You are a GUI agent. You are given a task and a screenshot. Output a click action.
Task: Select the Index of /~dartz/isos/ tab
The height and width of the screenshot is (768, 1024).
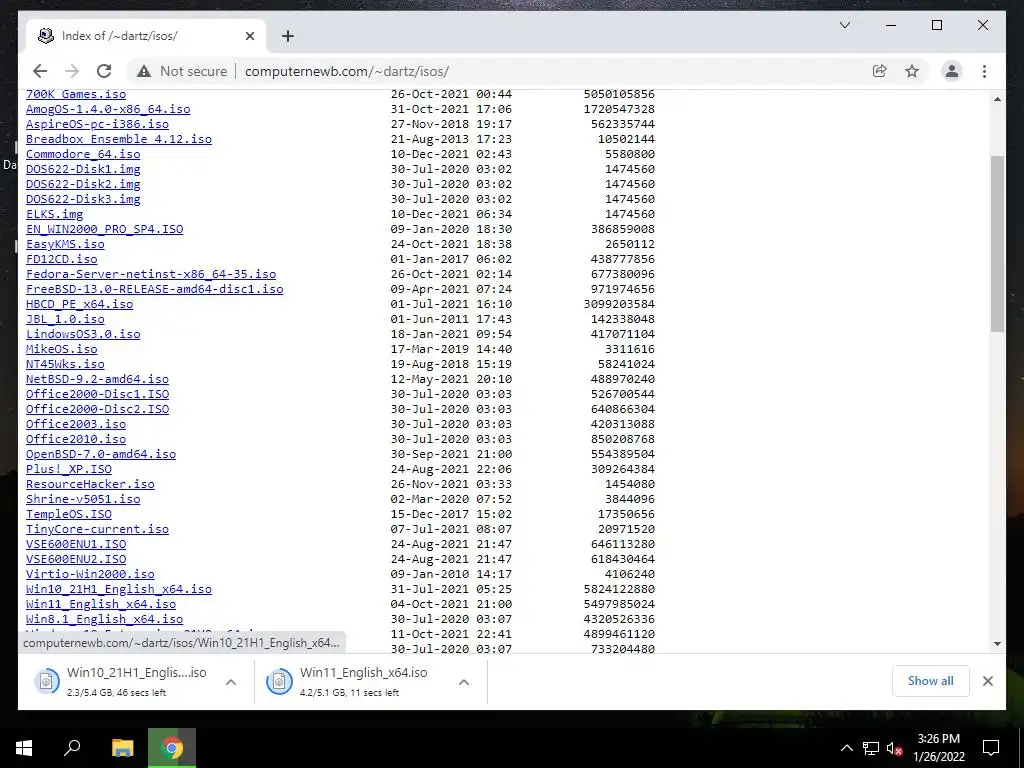click(x=146, y=36)
